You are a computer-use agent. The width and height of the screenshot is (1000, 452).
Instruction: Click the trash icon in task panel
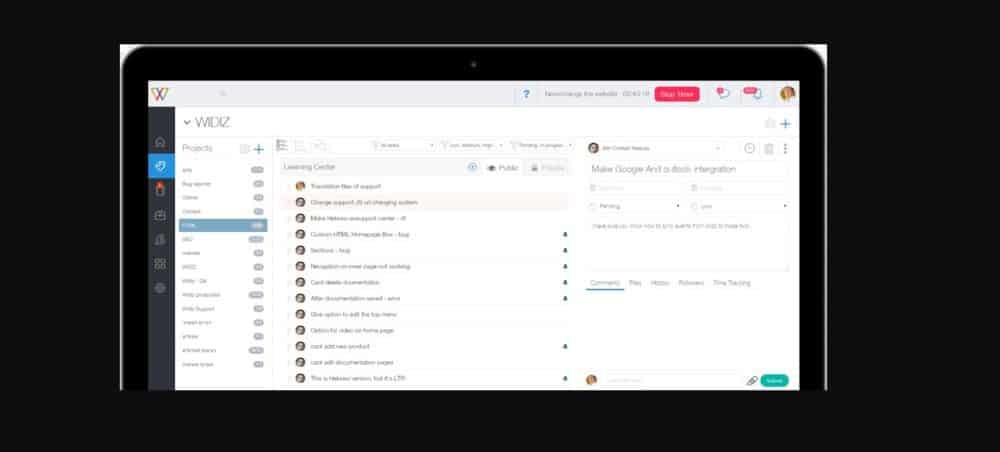coord(768,148)
